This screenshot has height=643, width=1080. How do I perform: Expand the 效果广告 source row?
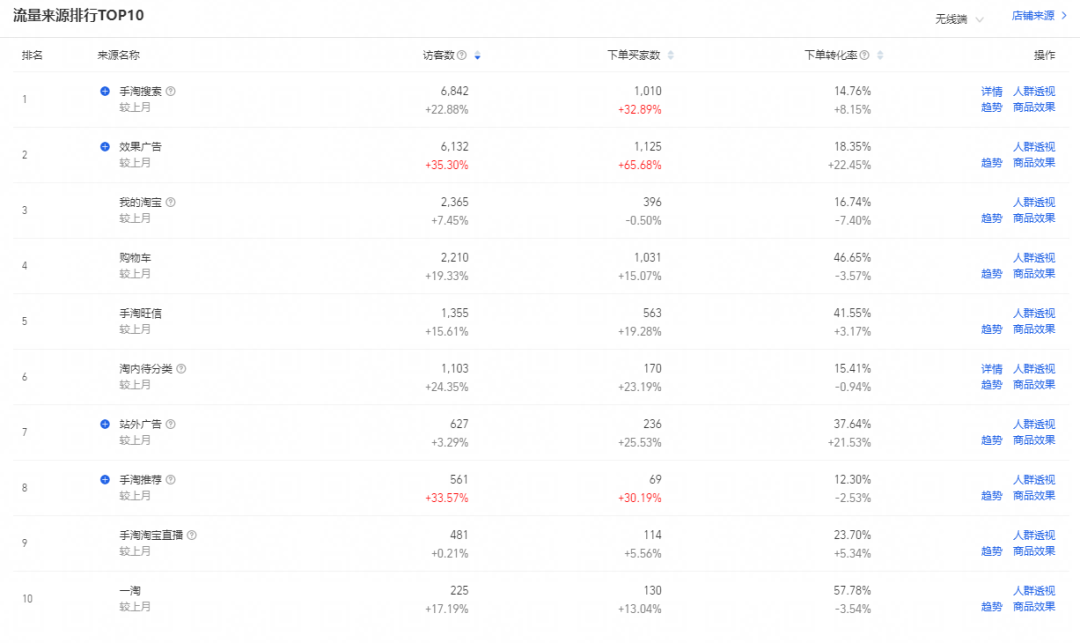click(105, 146)
